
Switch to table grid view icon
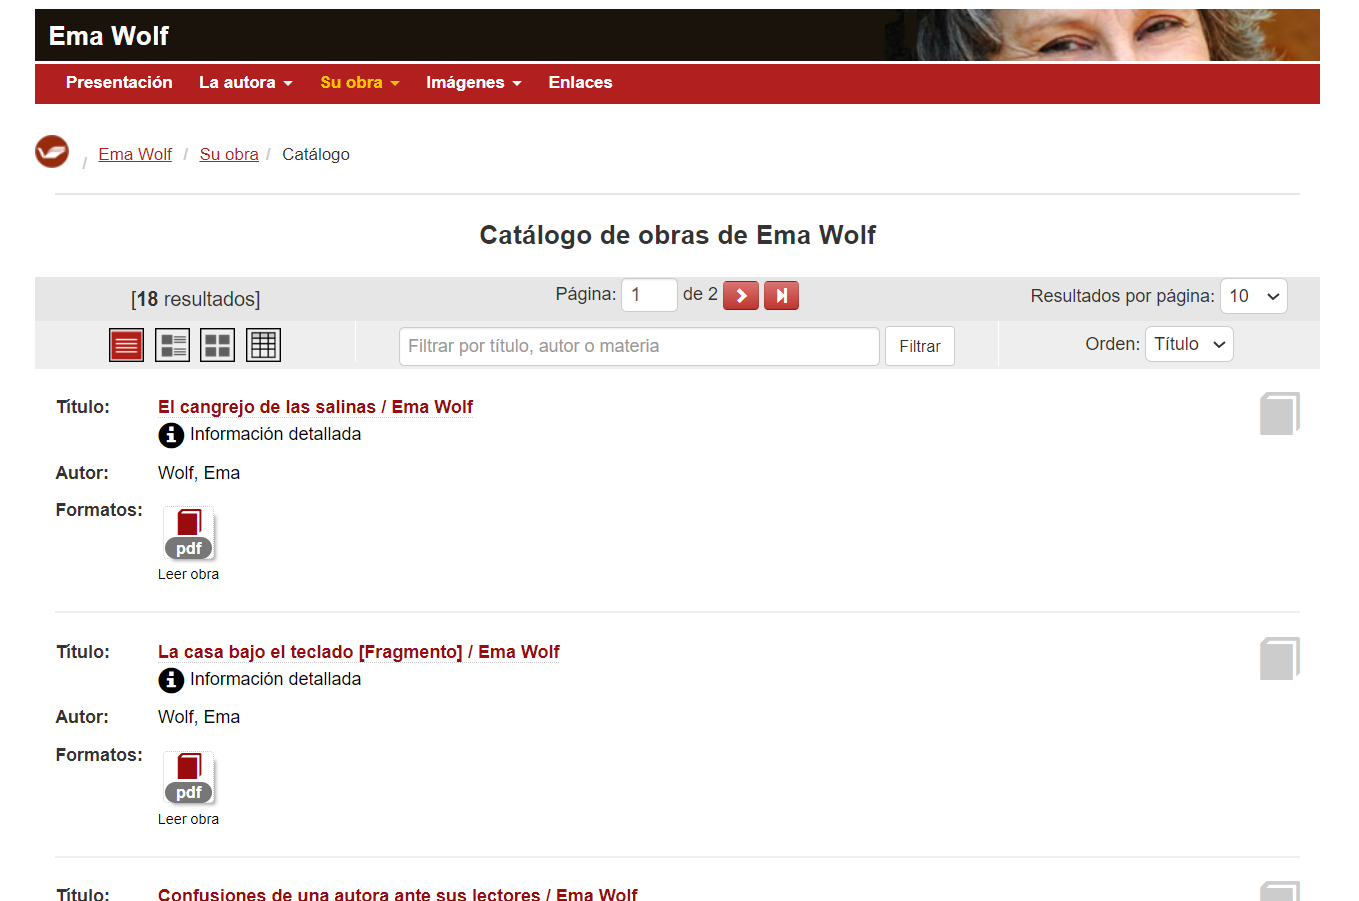(x=263, y=345)
